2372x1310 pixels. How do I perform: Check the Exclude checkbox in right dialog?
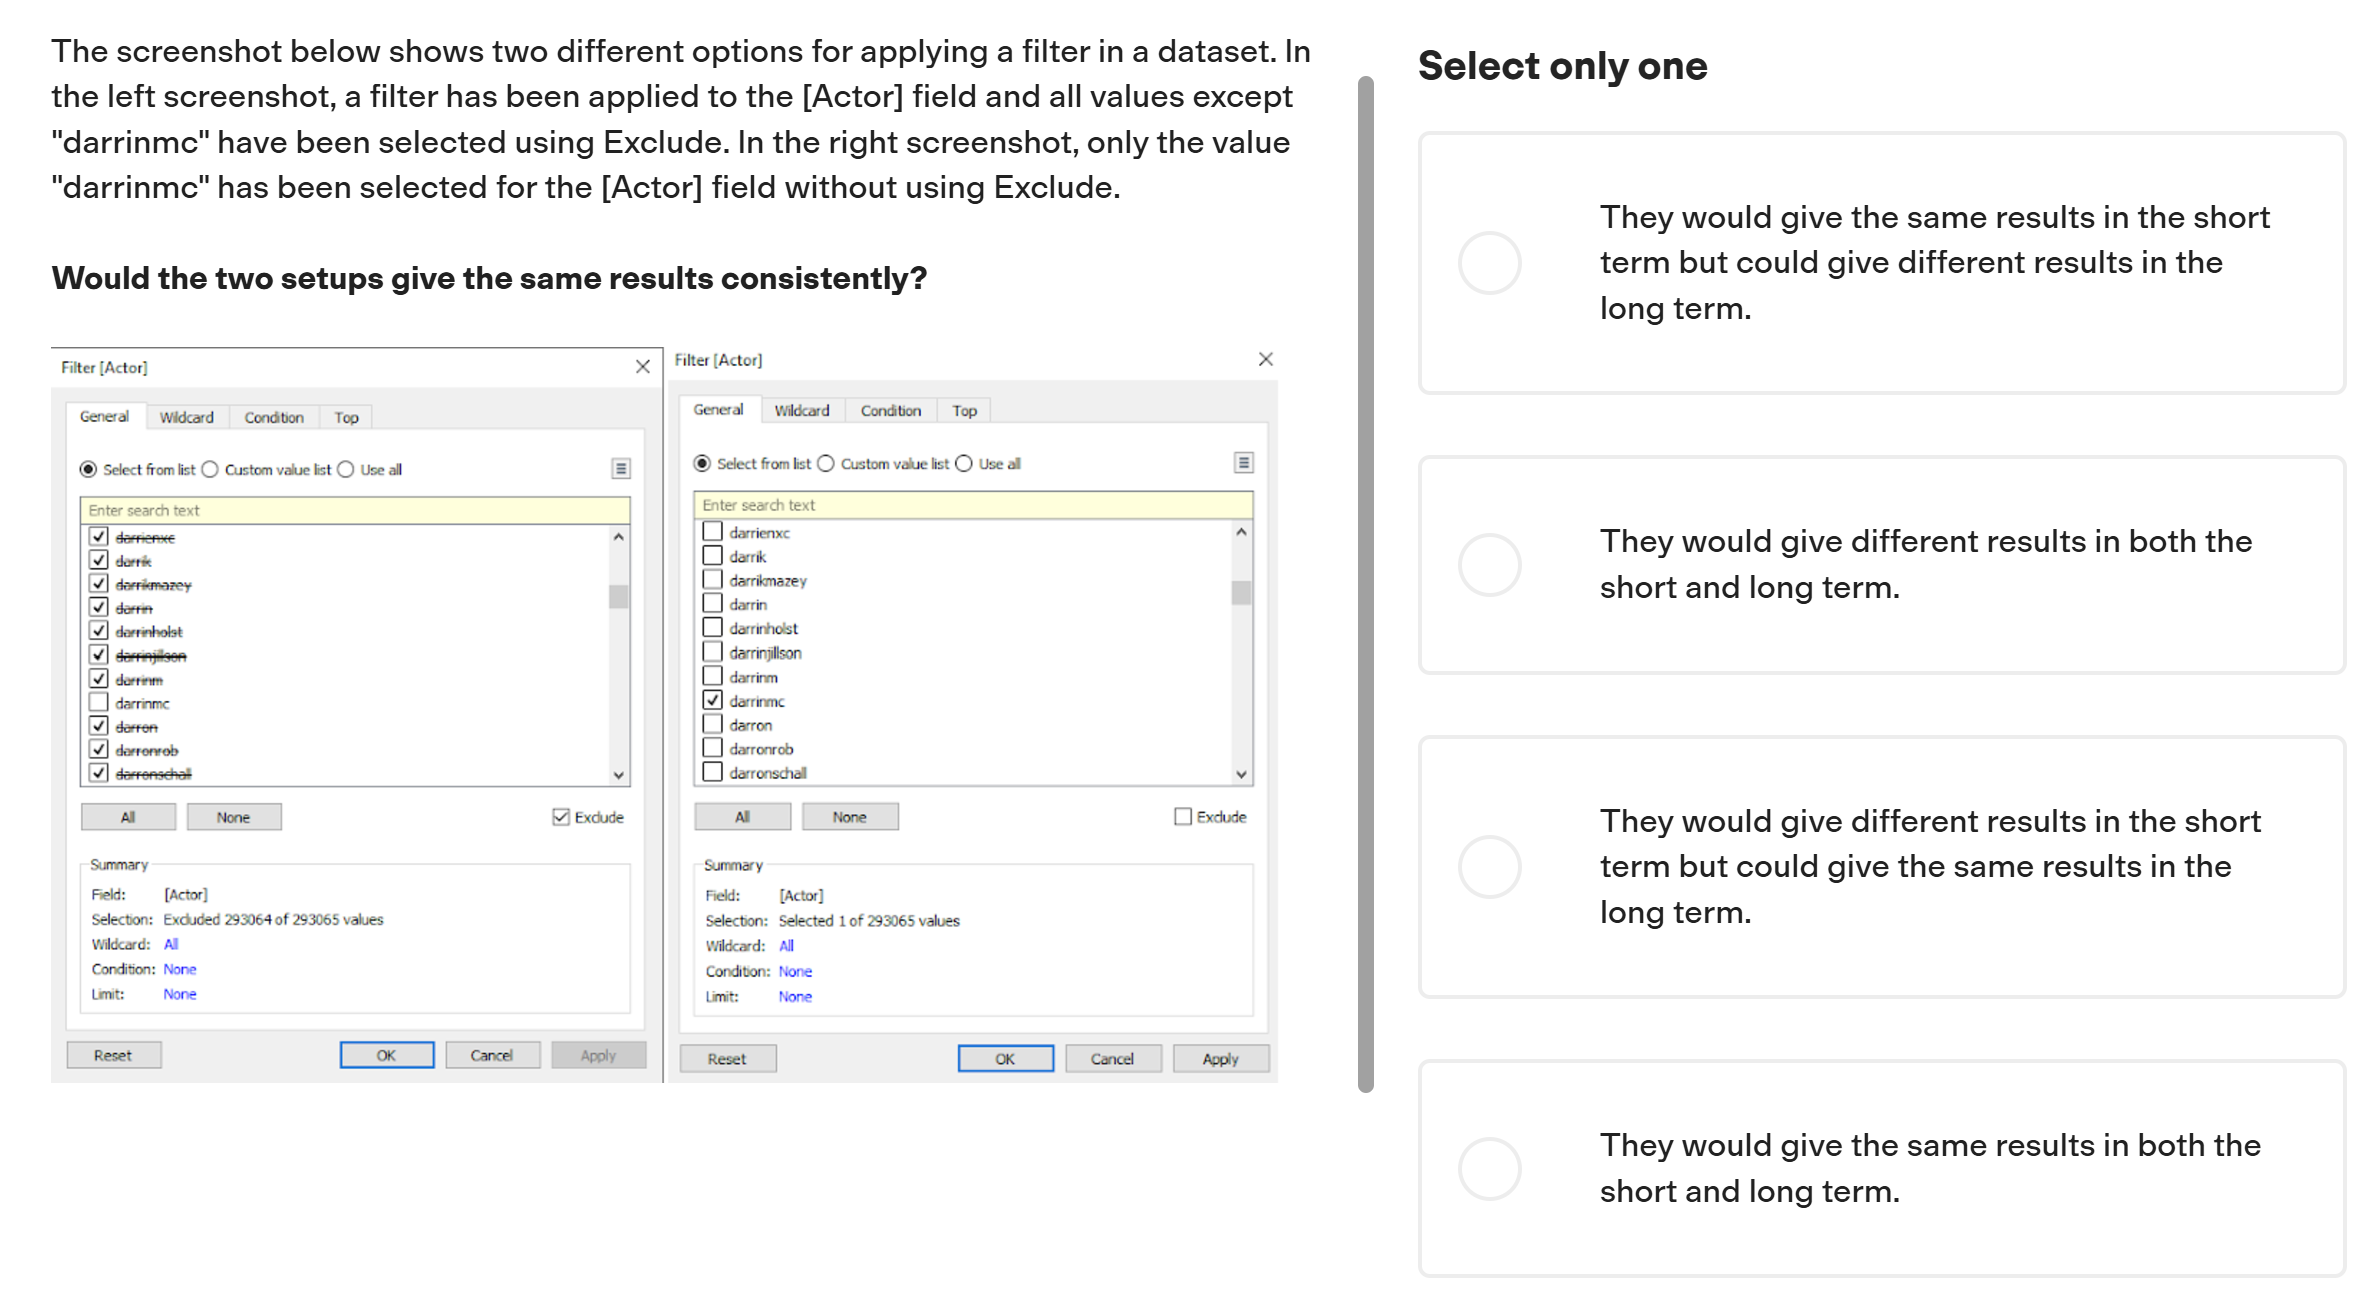[1183, 816]
